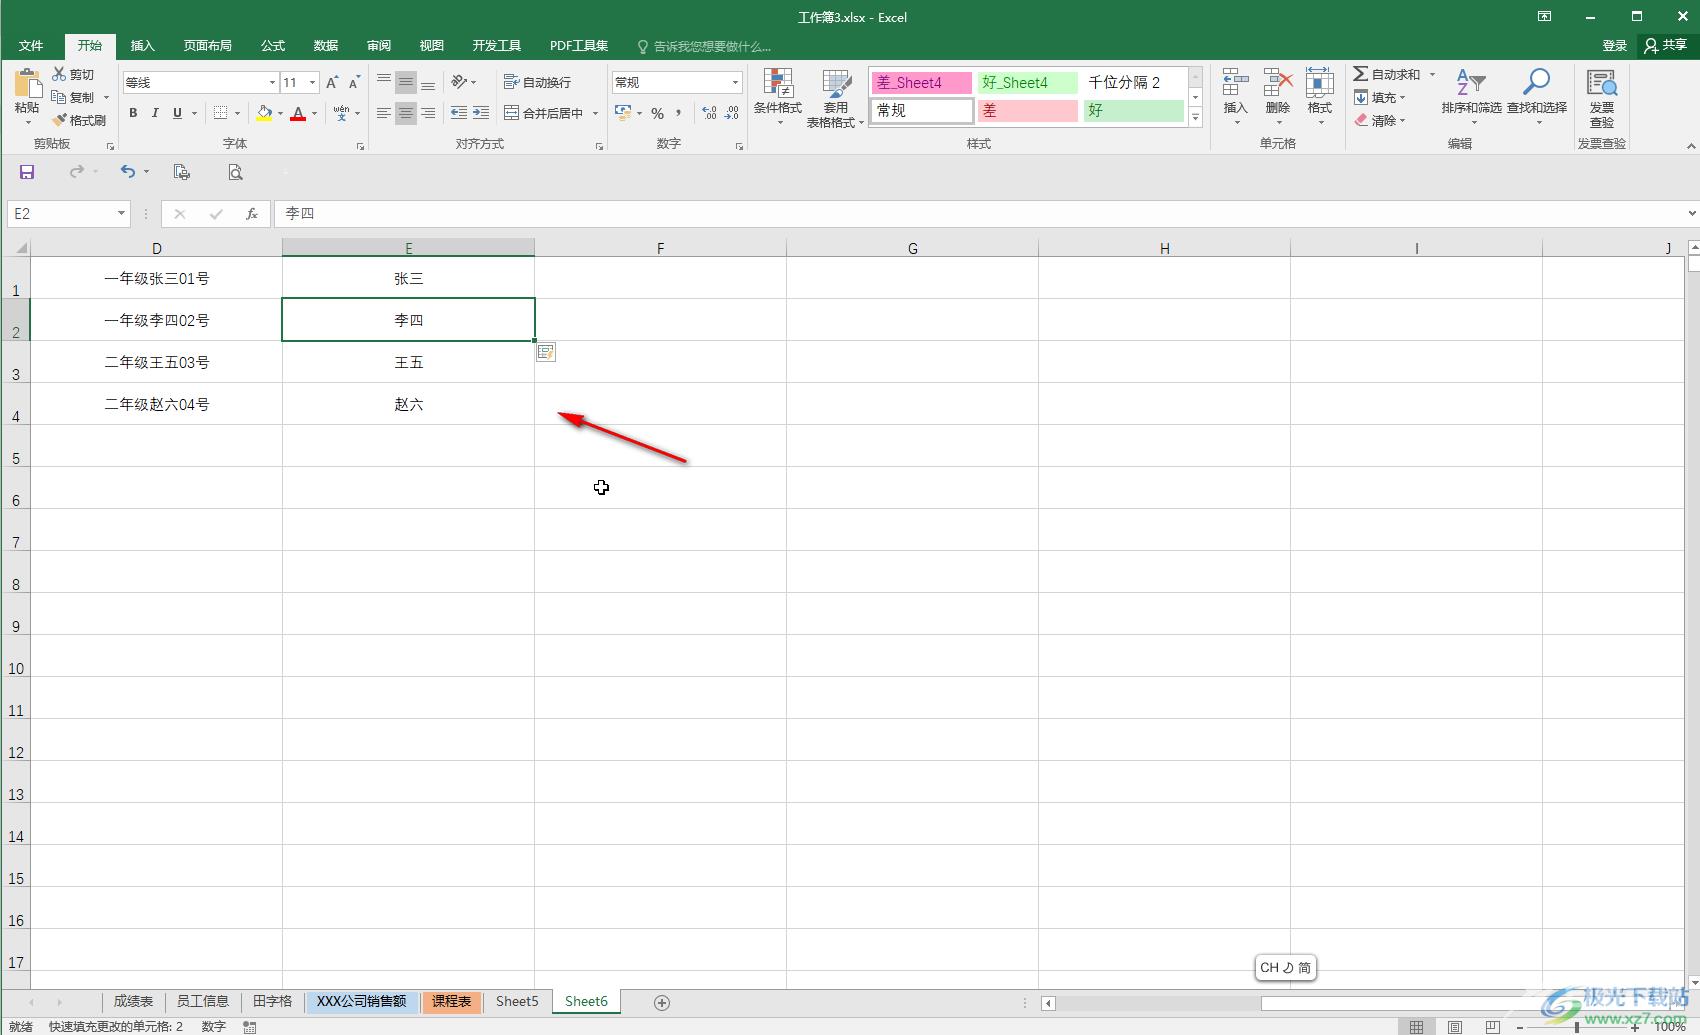This screenshot has height=1035, width=1700.
Task: Apply the 好_Sheet4 green cell style
Action: click(1028, 82)
